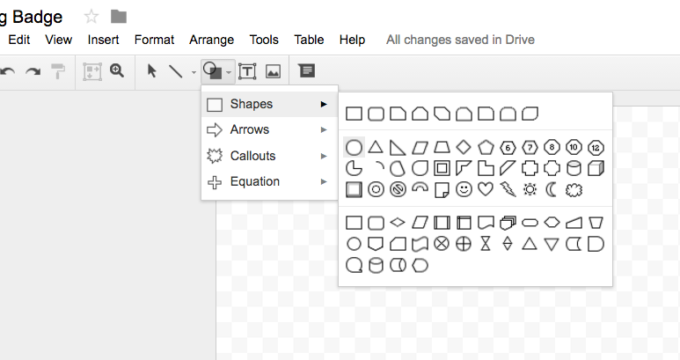Open the line type dropdown arrow
The width and height of the screenshot is (680, 360).
pyautogui.click(x=193, y=72)
